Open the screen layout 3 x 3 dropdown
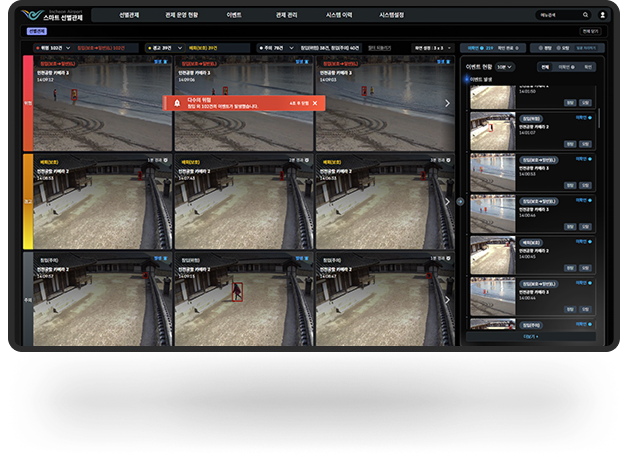 click(x=434, y=47)
